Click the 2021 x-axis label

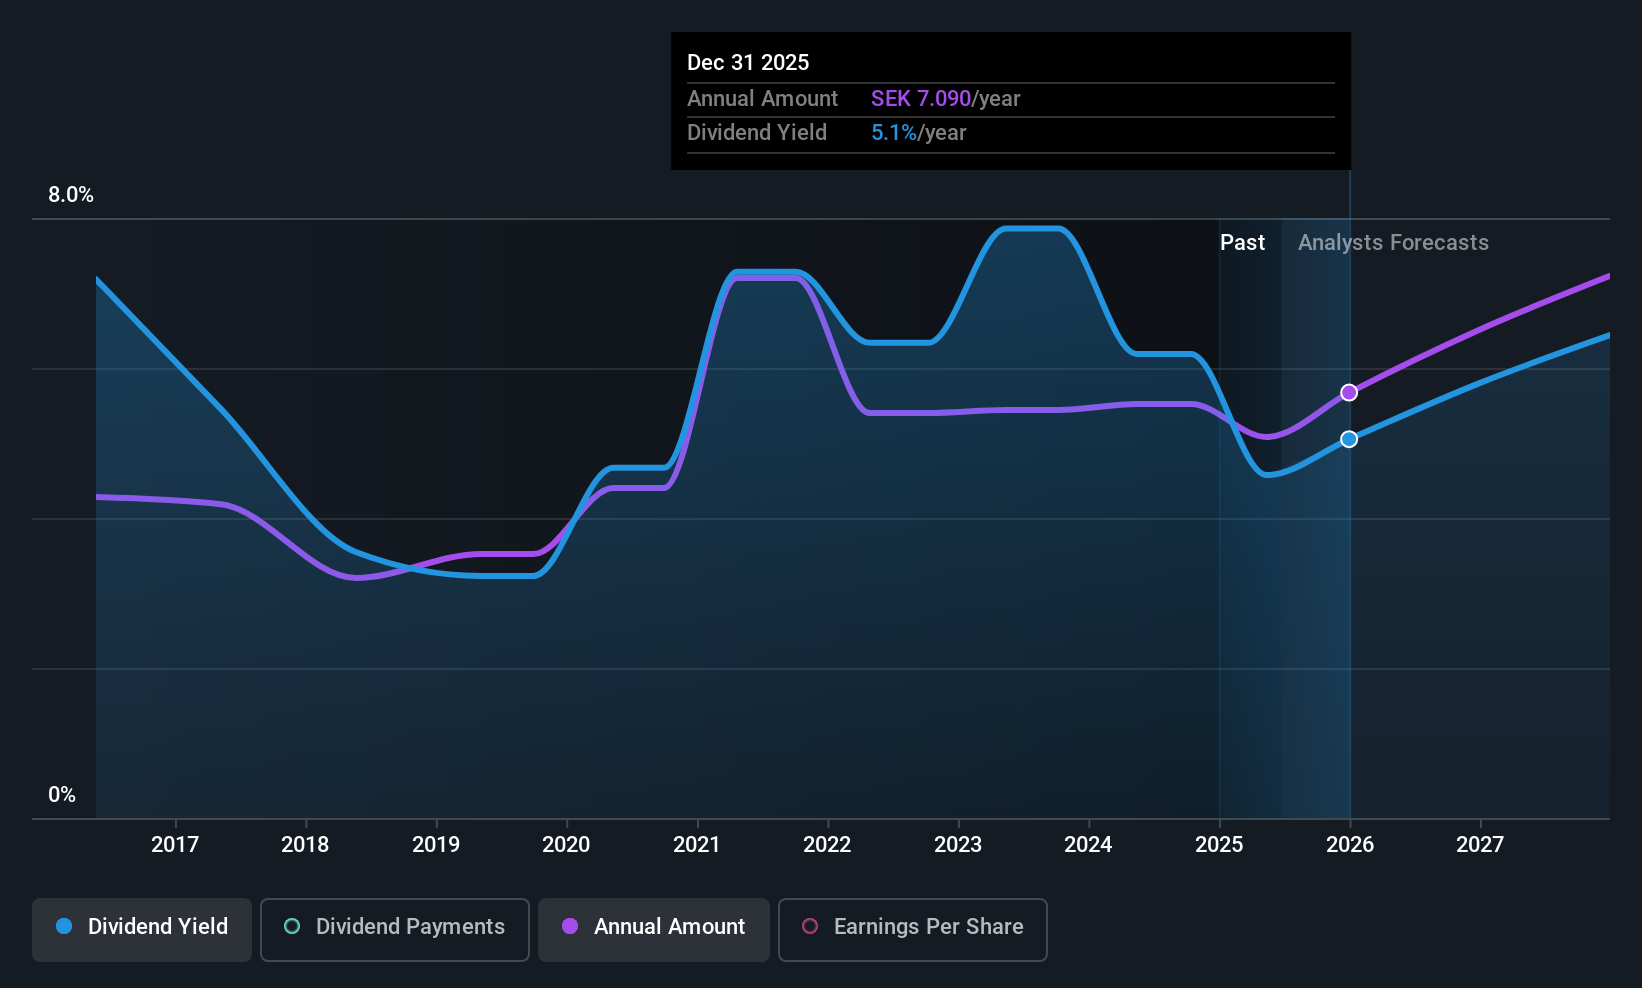click(x=697, y=845)
